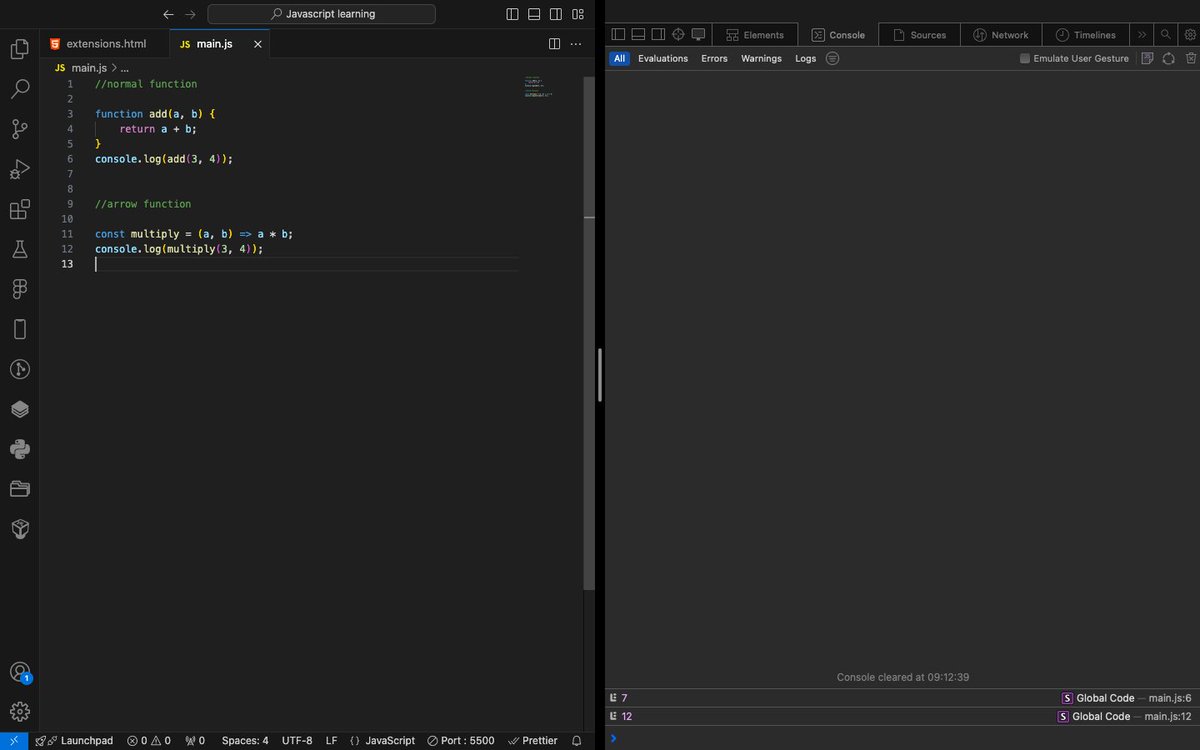
Task: Open the Run and Debug view
Action: (x=19, y=169)
